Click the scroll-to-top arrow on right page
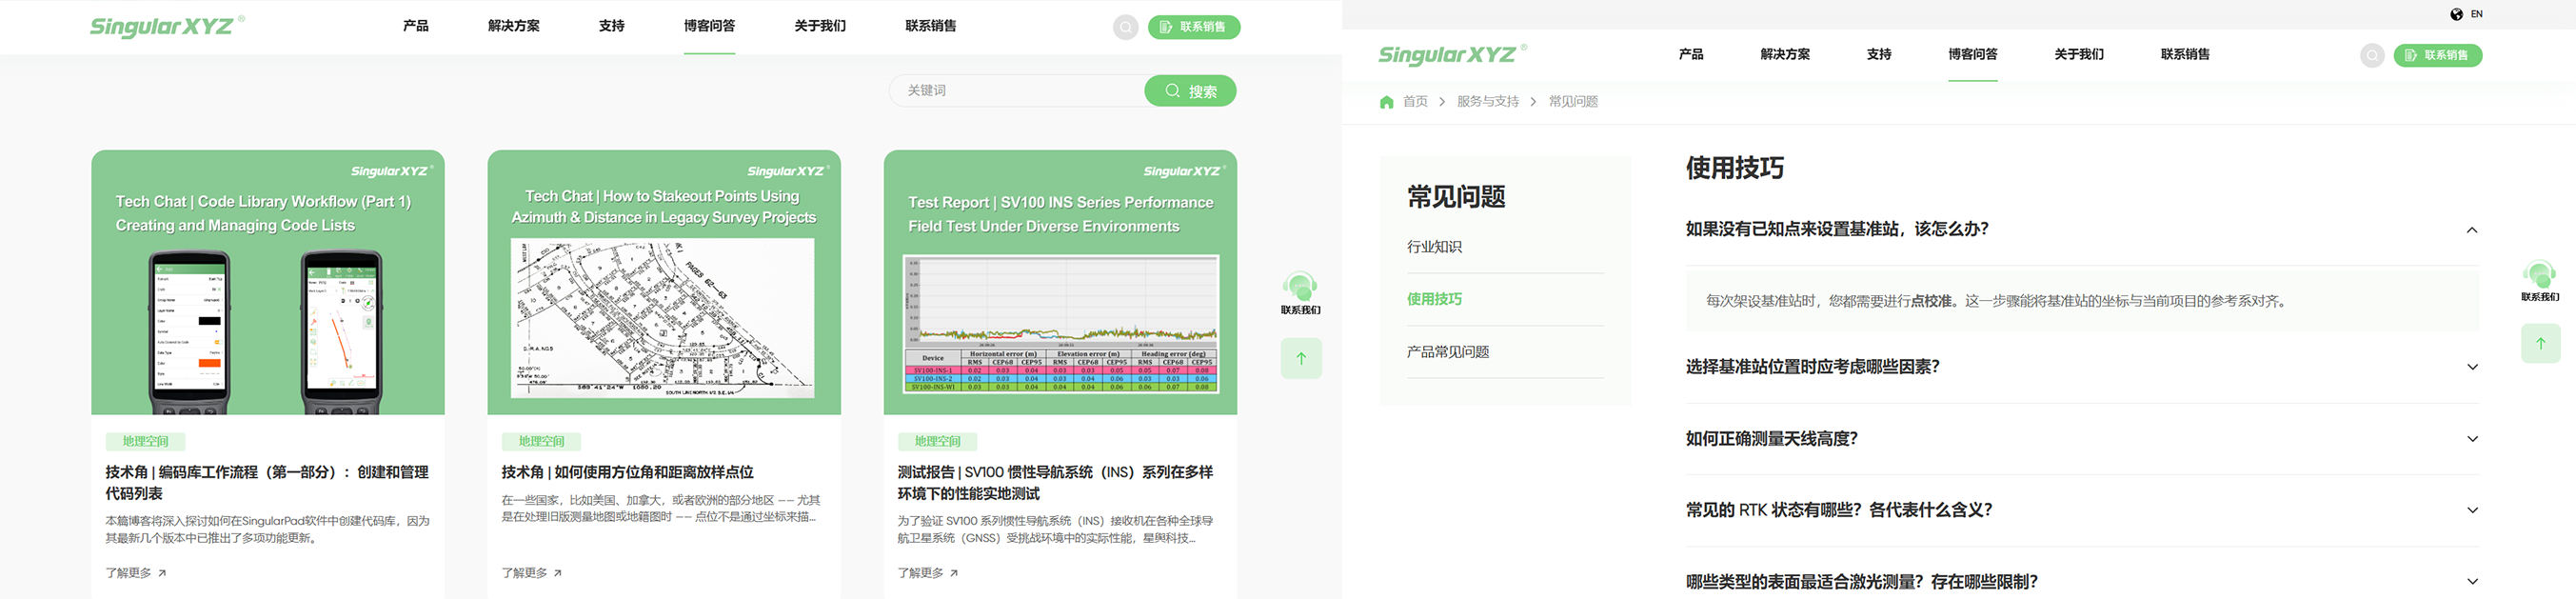2576x599 pixels. [x=2540, y=343]
